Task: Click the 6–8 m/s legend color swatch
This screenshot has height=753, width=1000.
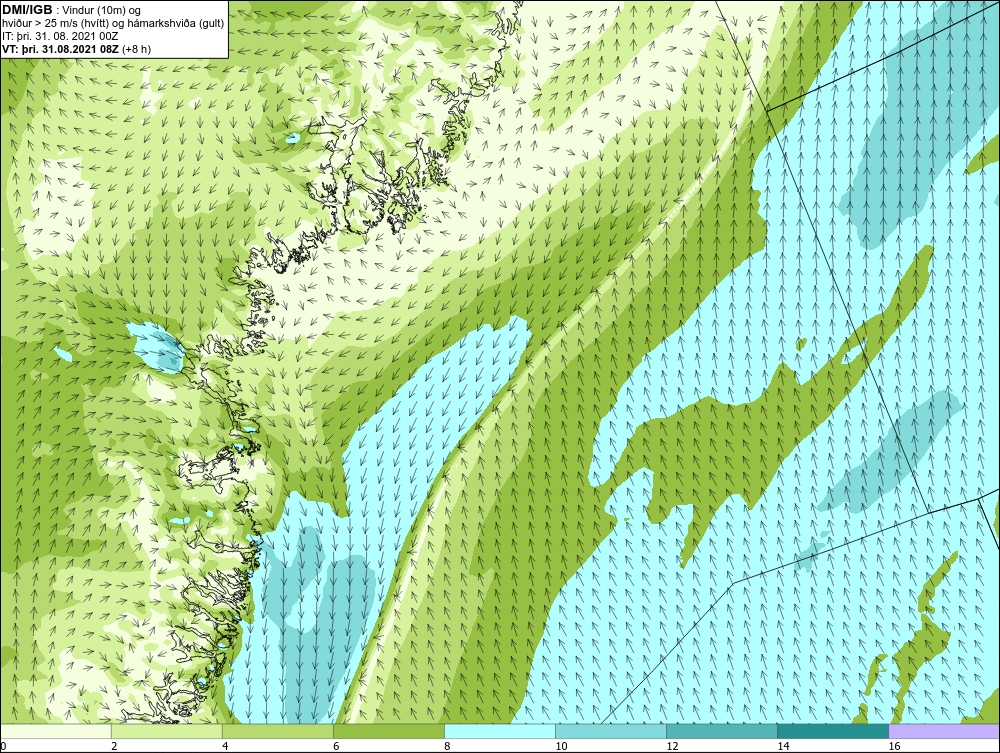Action: (x=388, y=731)
